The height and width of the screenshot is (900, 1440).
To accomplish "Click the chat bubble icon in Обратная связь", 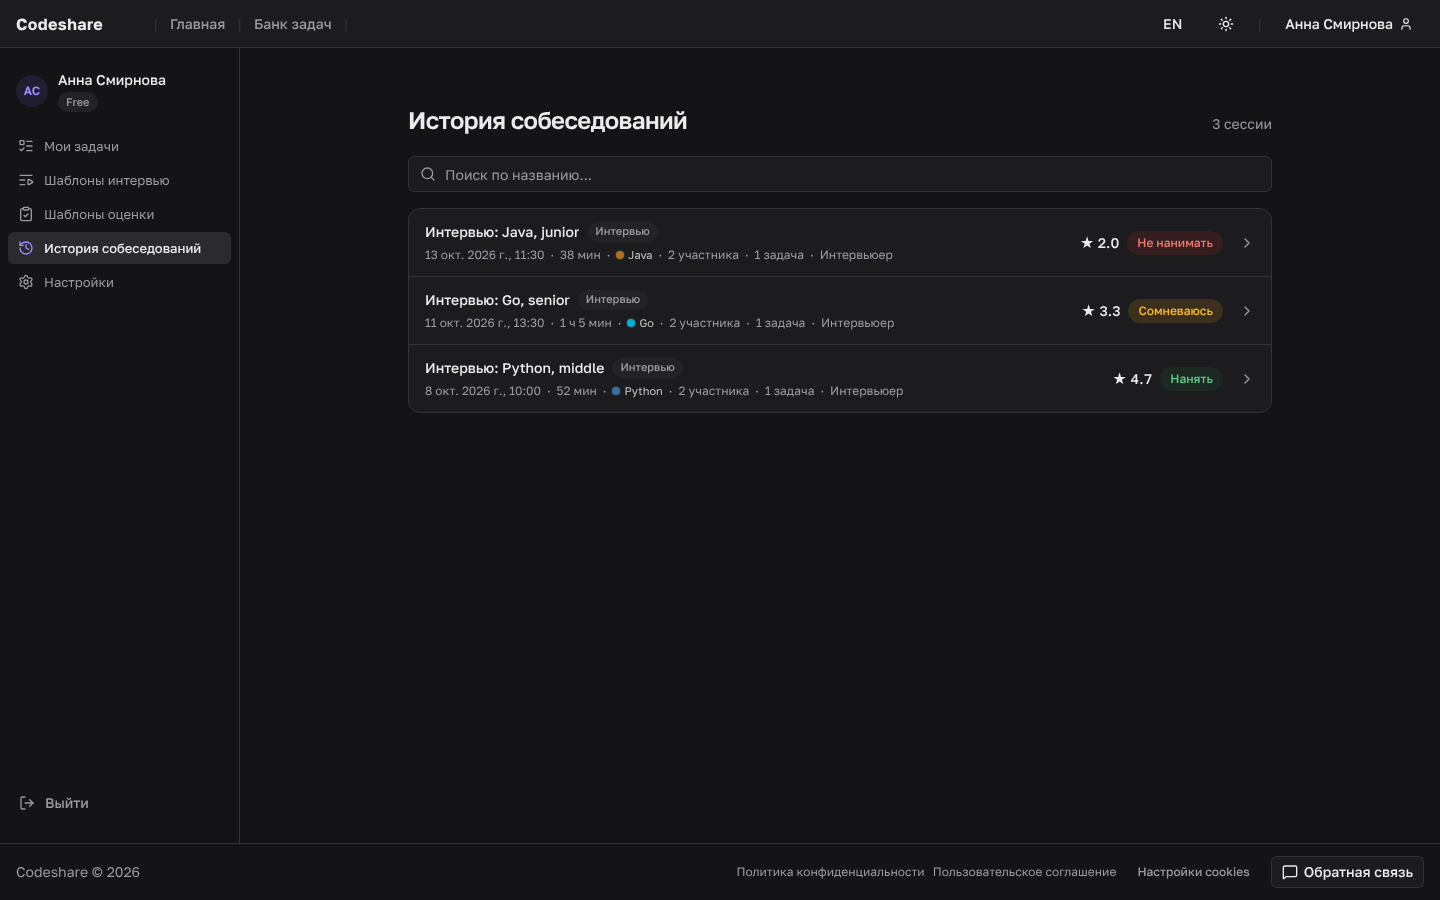I will pyautogui.click(x=1290, y=872).
